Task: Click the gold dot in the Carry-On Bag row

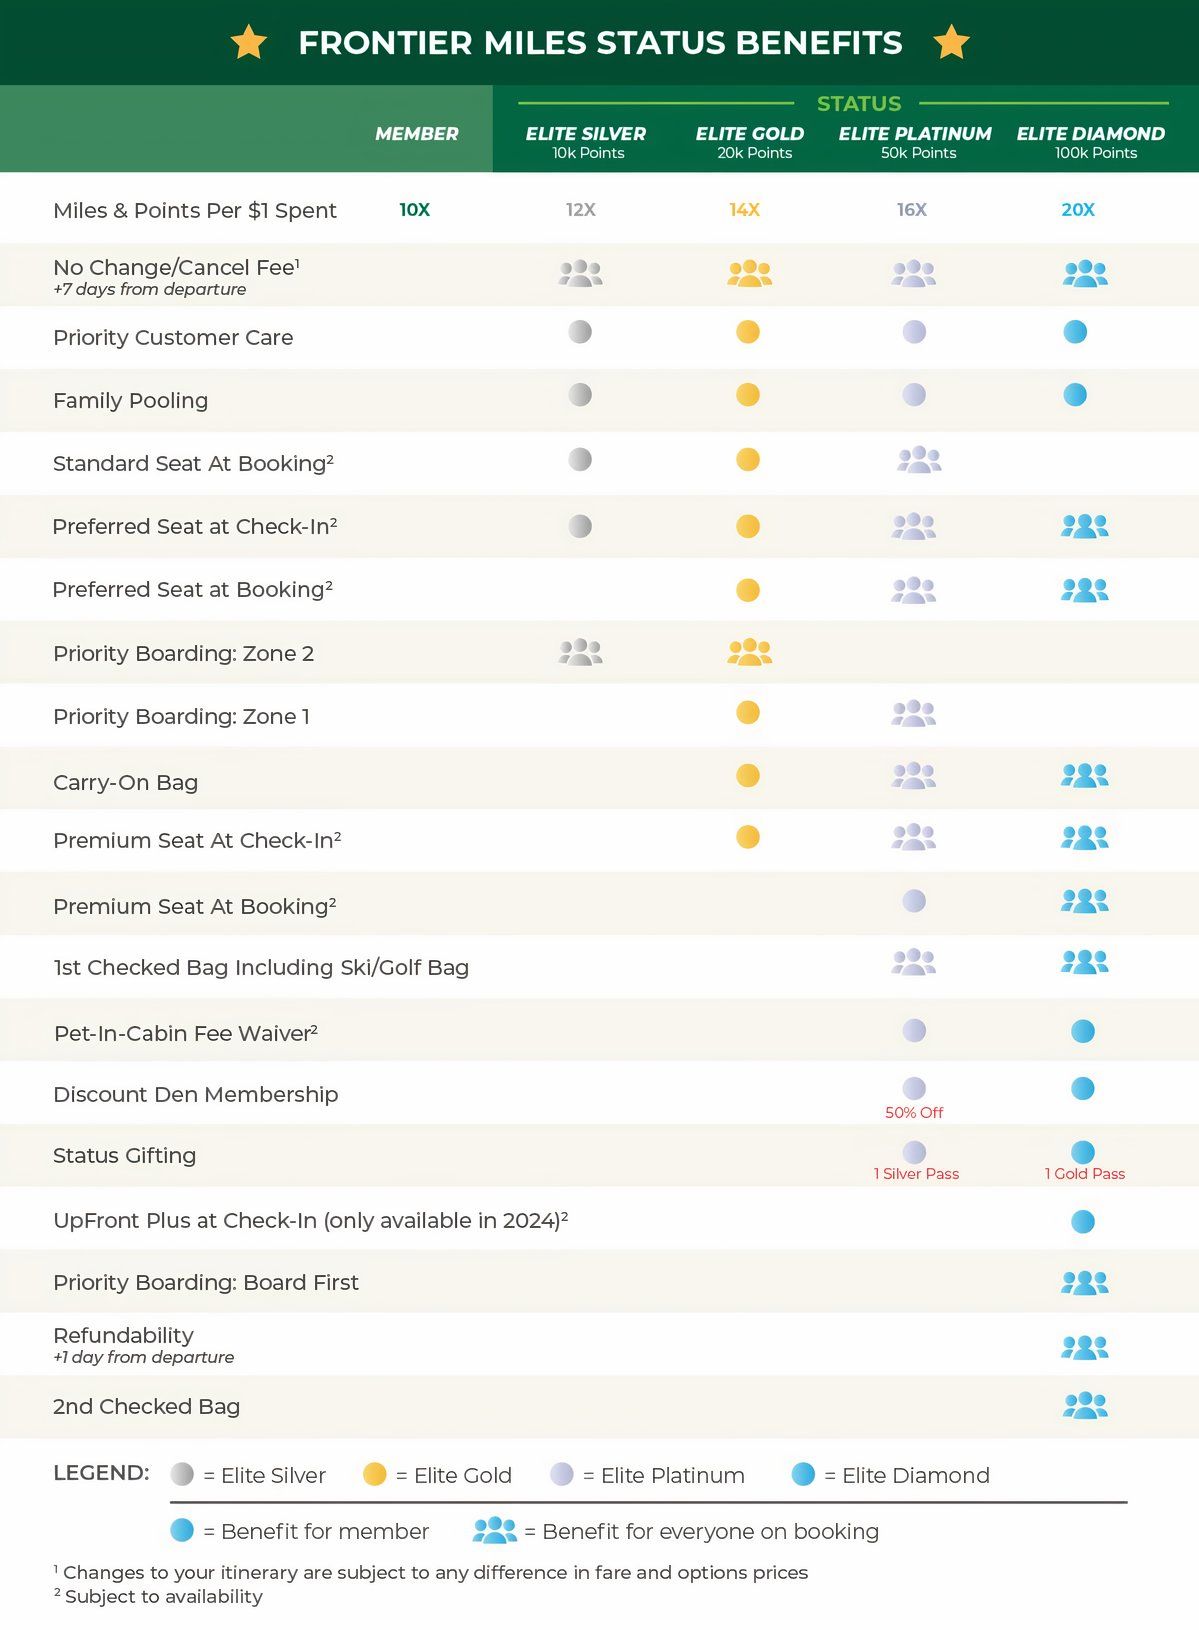Action: pyautogui.click(x=748, y=776)
